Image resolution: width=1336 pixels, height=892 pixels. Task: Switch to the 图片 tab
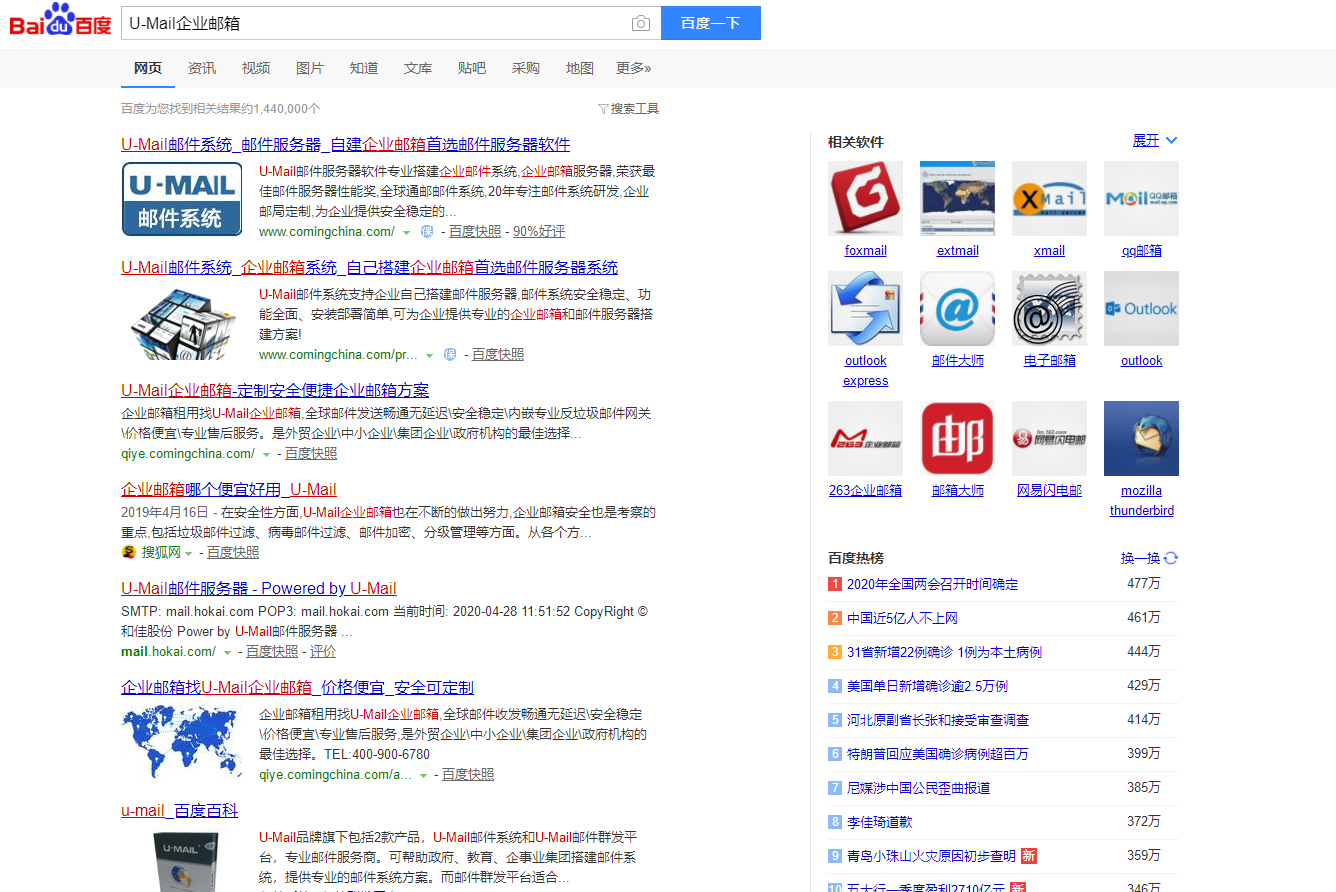pos(310,68)
